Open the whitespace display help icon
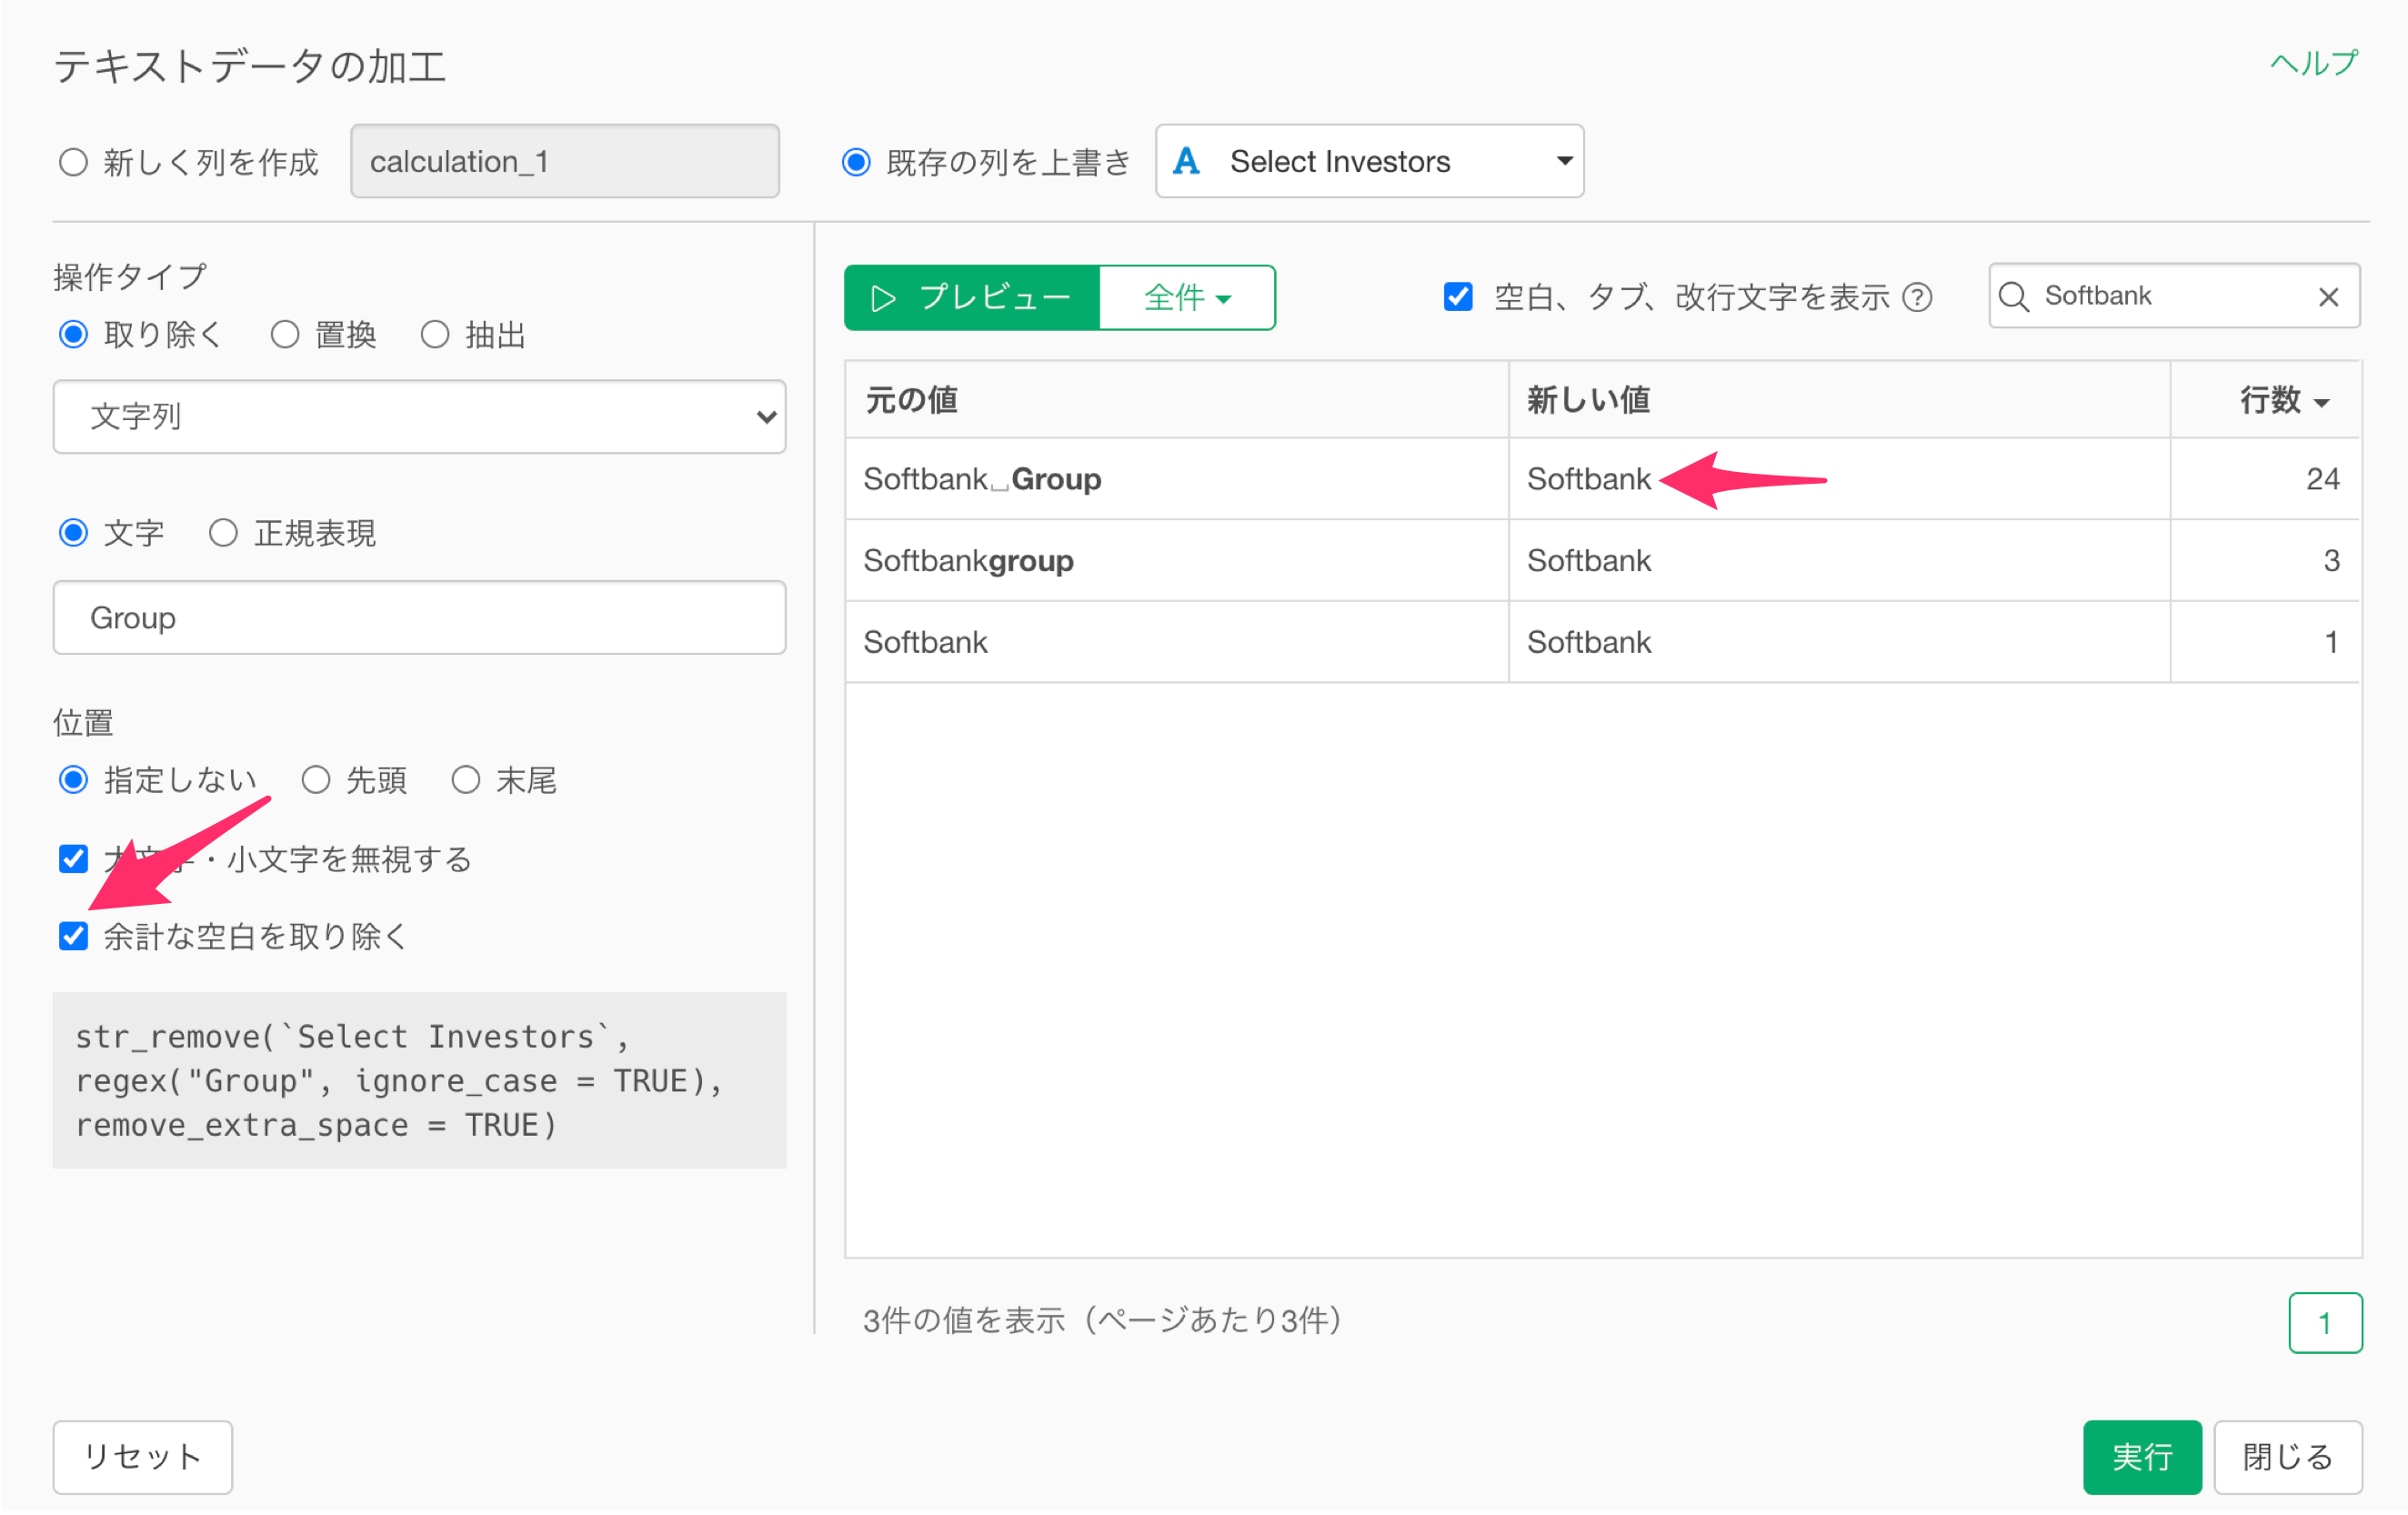2408x1515 pixels. [1917, 297]
